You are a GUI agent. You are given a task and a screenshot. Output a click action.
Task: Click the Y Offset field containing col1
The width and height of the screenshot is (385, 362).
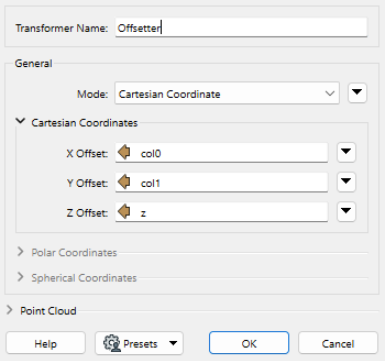(221, 182)
